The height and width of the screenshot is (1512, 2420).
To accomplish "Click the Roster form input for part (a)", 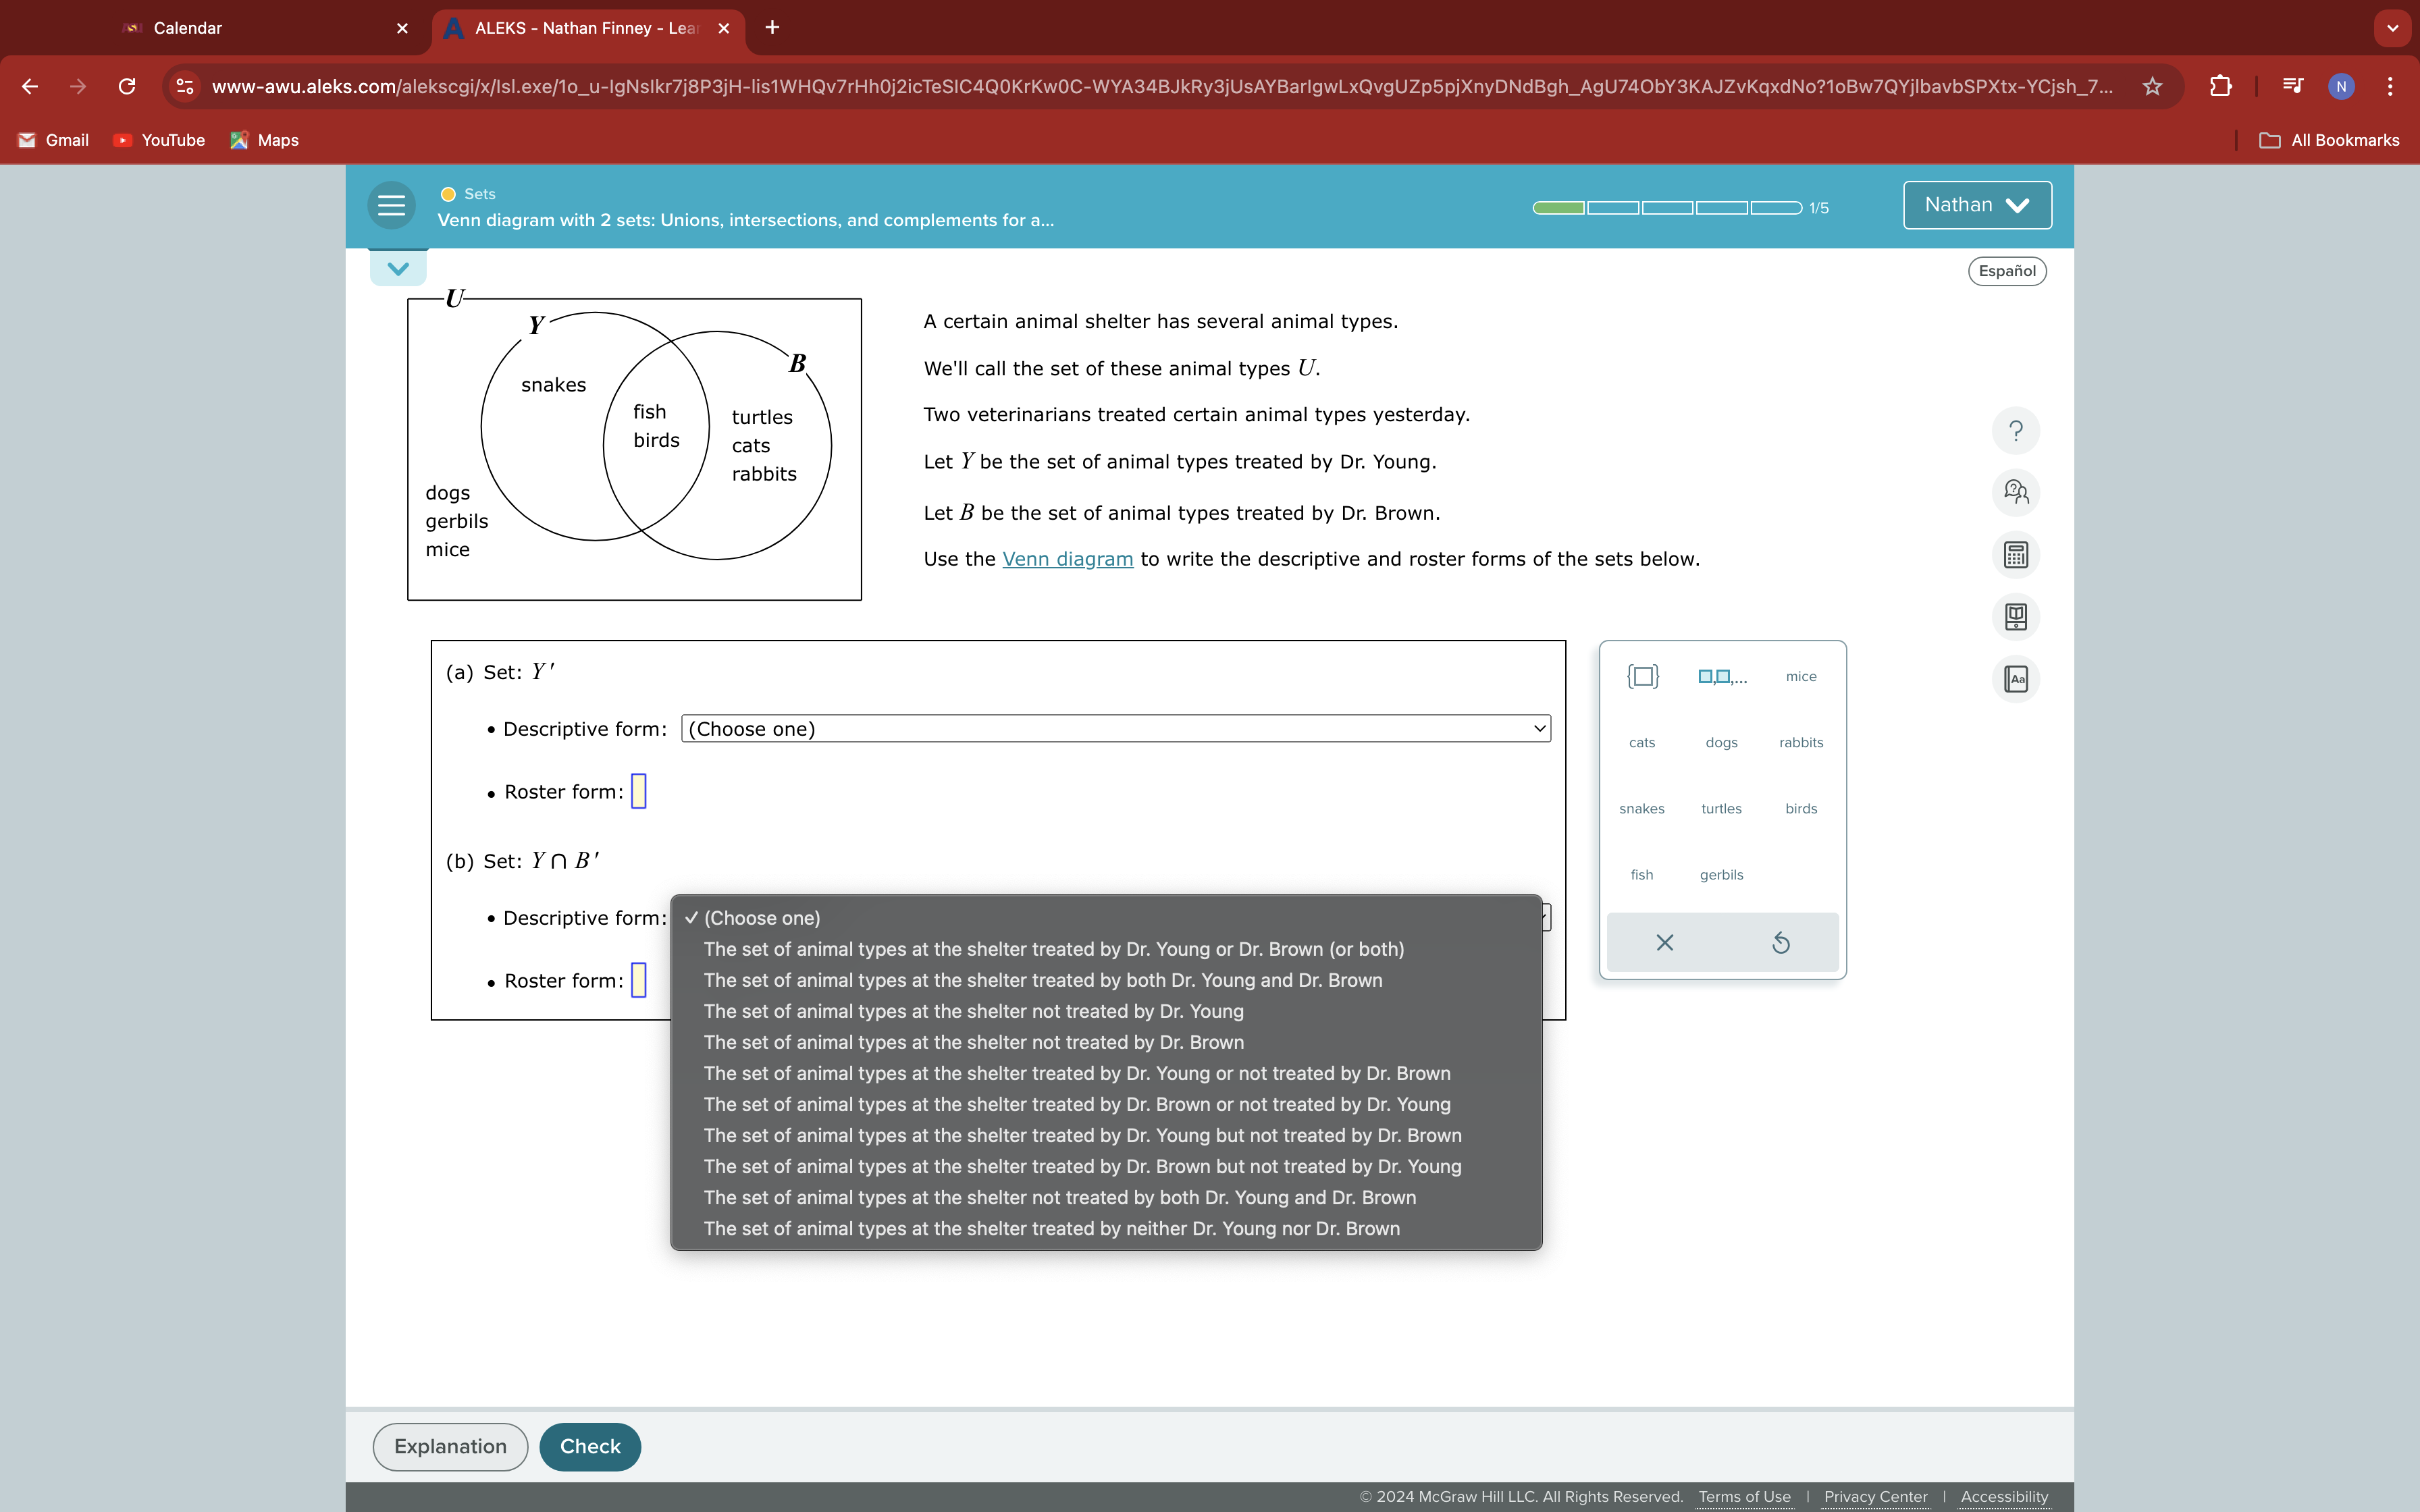I will pyautogui.click(x=639, y=791).
